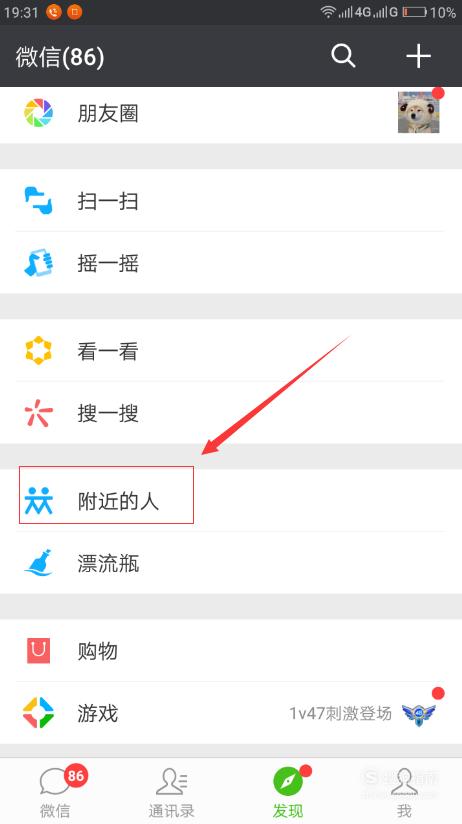Open the 漂流瓶 entry
Viewport: 462px width, 824px height.
click(x=231, y=563)
